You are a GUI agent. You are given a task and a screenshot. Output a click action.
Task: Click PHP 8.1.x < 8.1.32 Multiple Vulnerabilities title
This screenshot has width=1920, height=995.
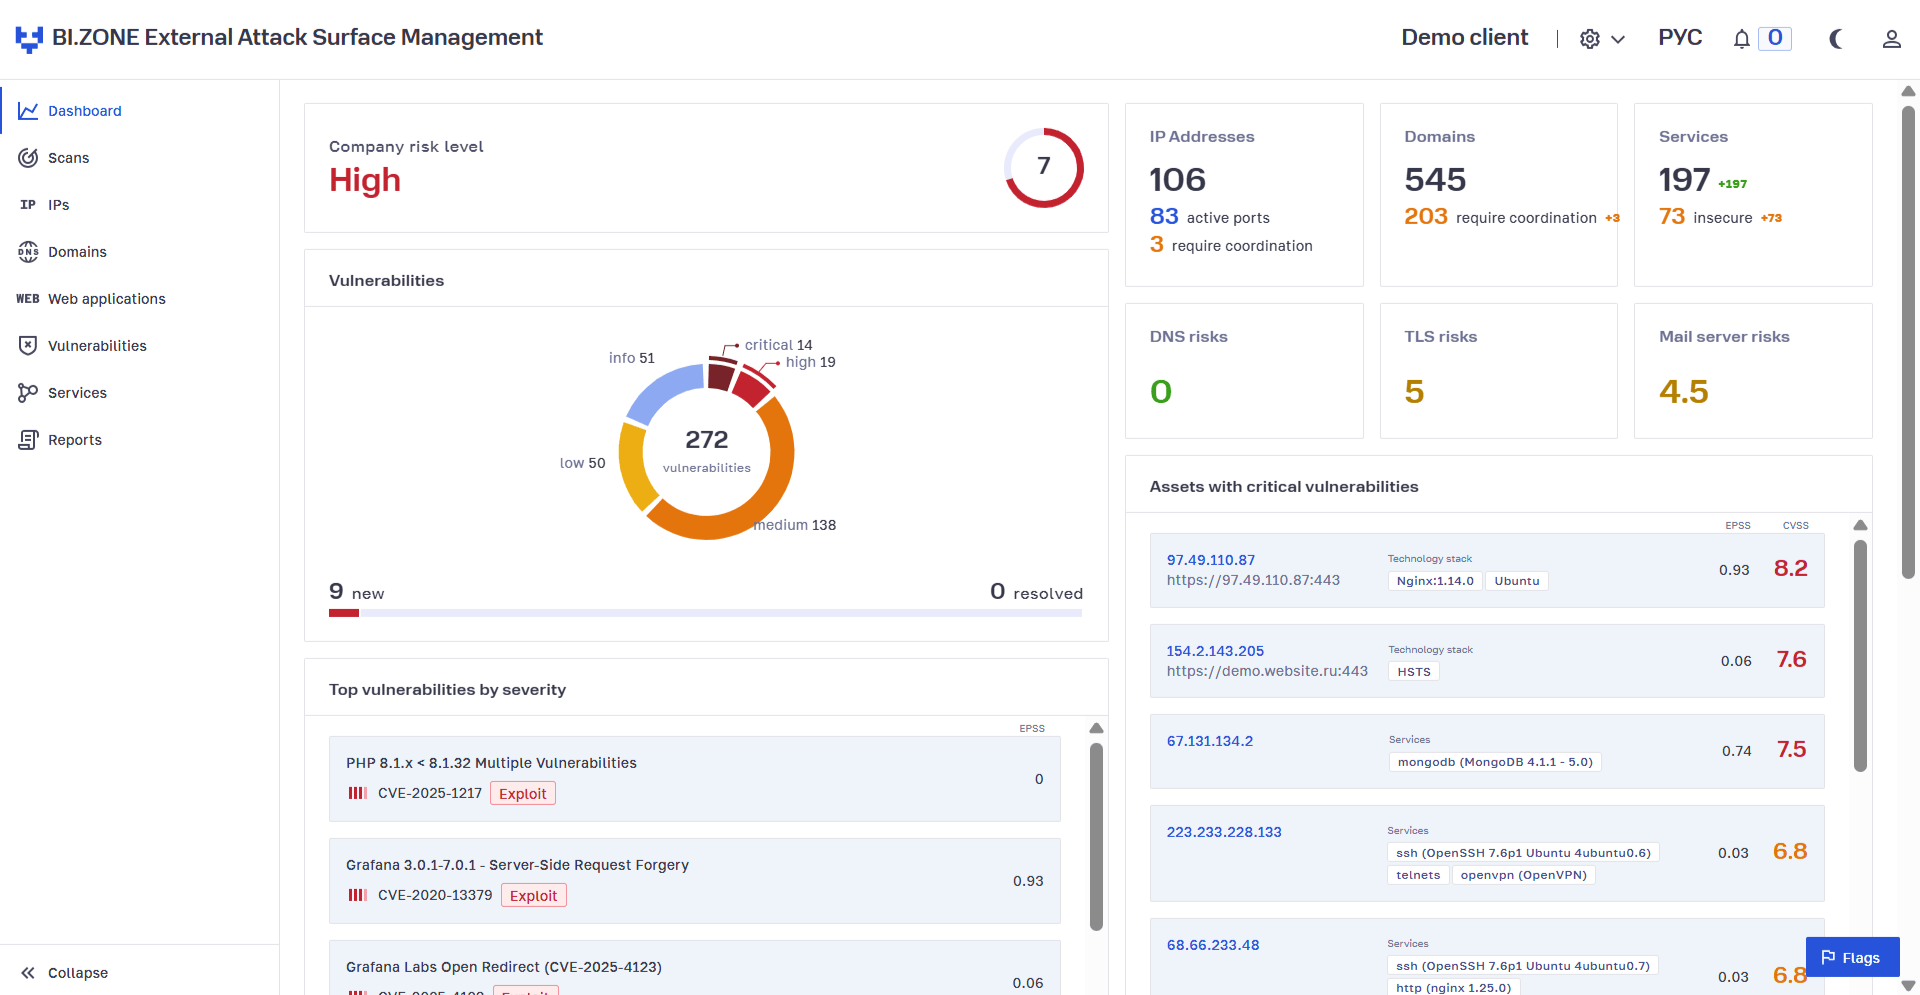coord(491,763)
